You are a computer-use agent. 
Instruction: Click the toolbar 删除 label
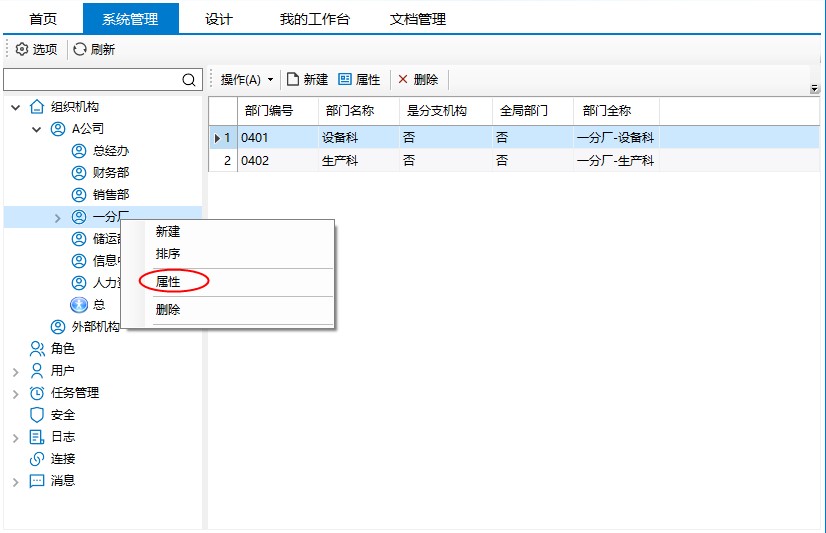426,79
